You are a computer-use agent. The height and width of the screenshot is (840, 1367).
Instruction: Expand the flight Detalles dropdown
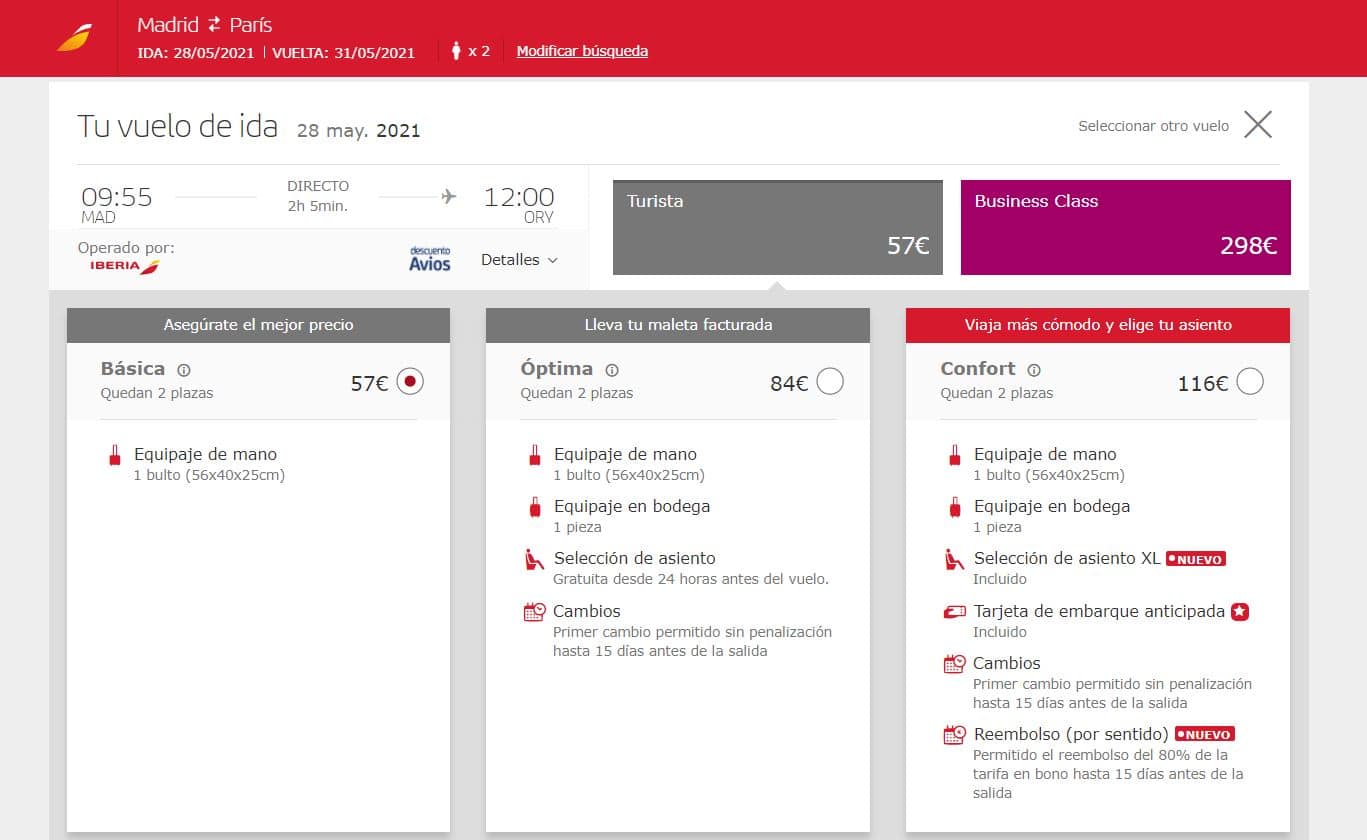point(519,260)
